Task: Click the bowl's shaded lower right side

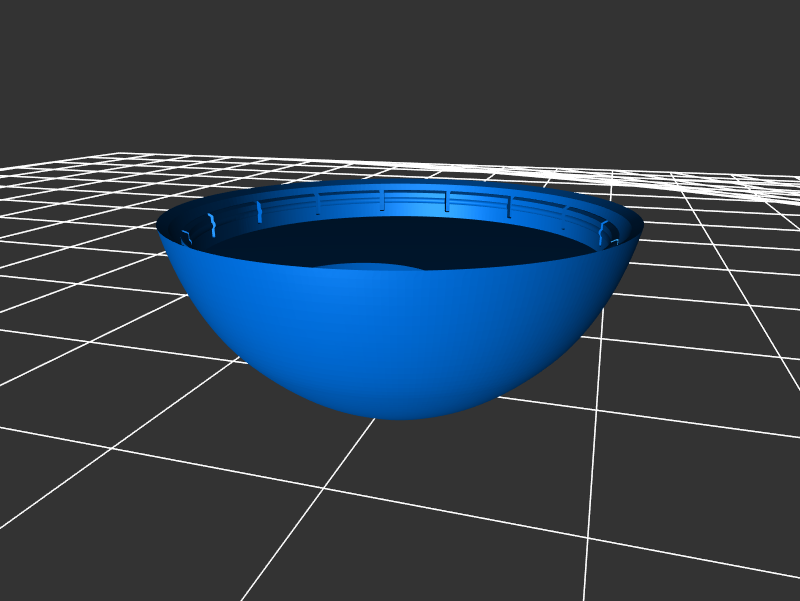Action: (x=540, y=350)
